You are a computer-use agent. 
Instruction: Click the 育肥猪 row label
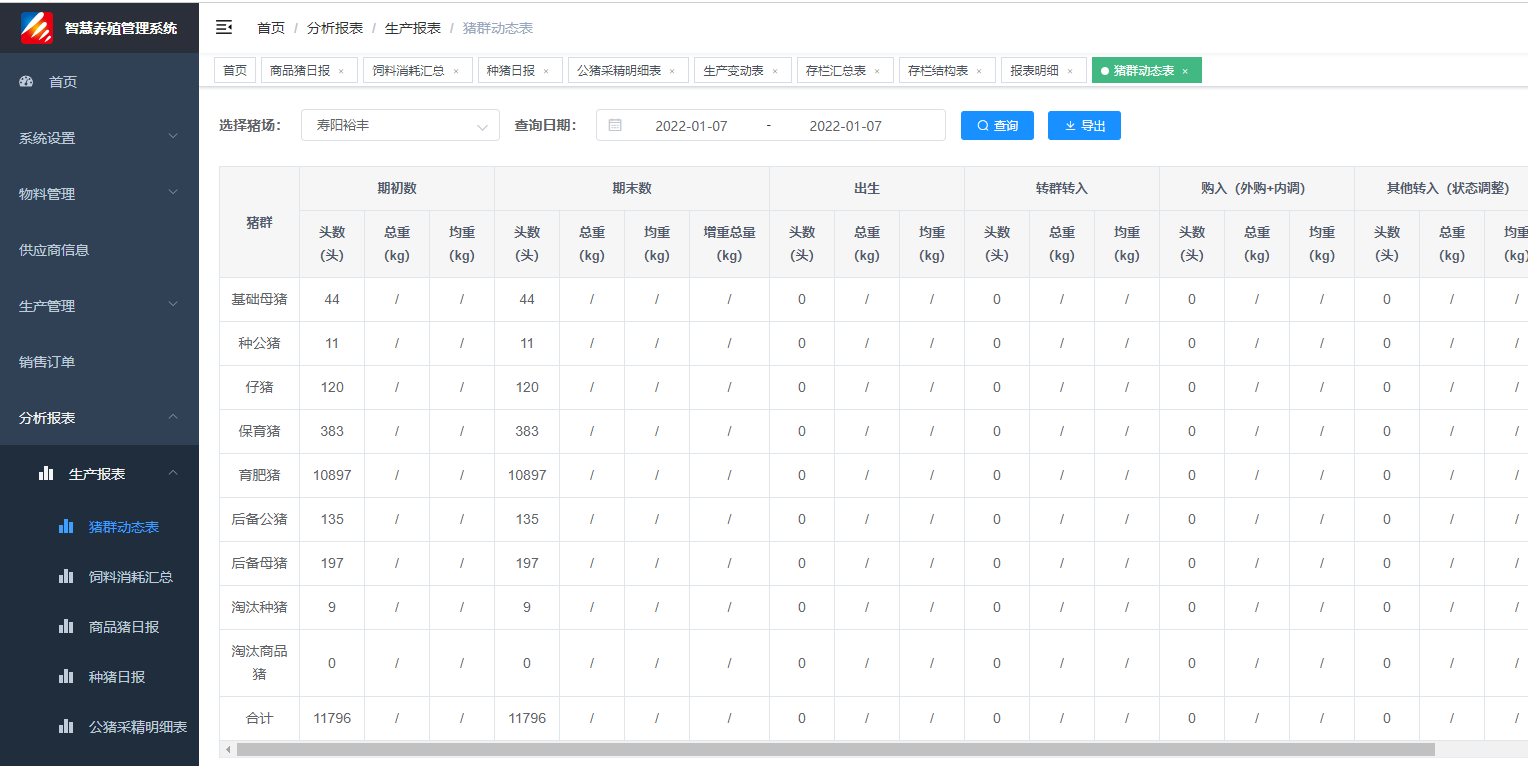click(x=259, y=475)
